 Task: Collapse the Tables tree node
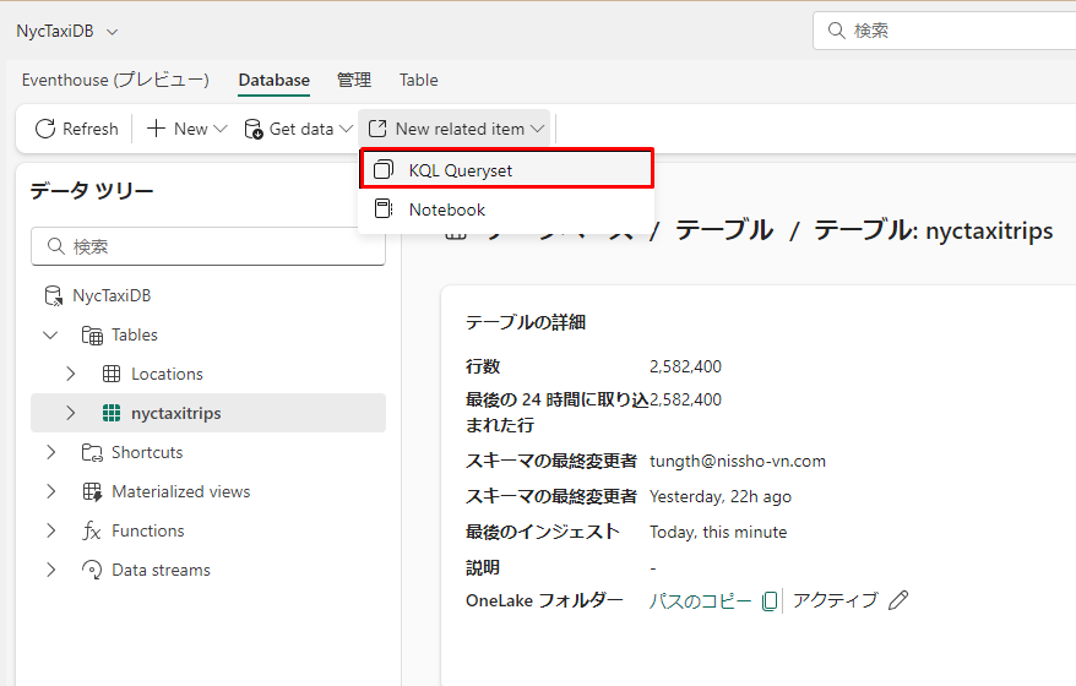click(51, 335)
